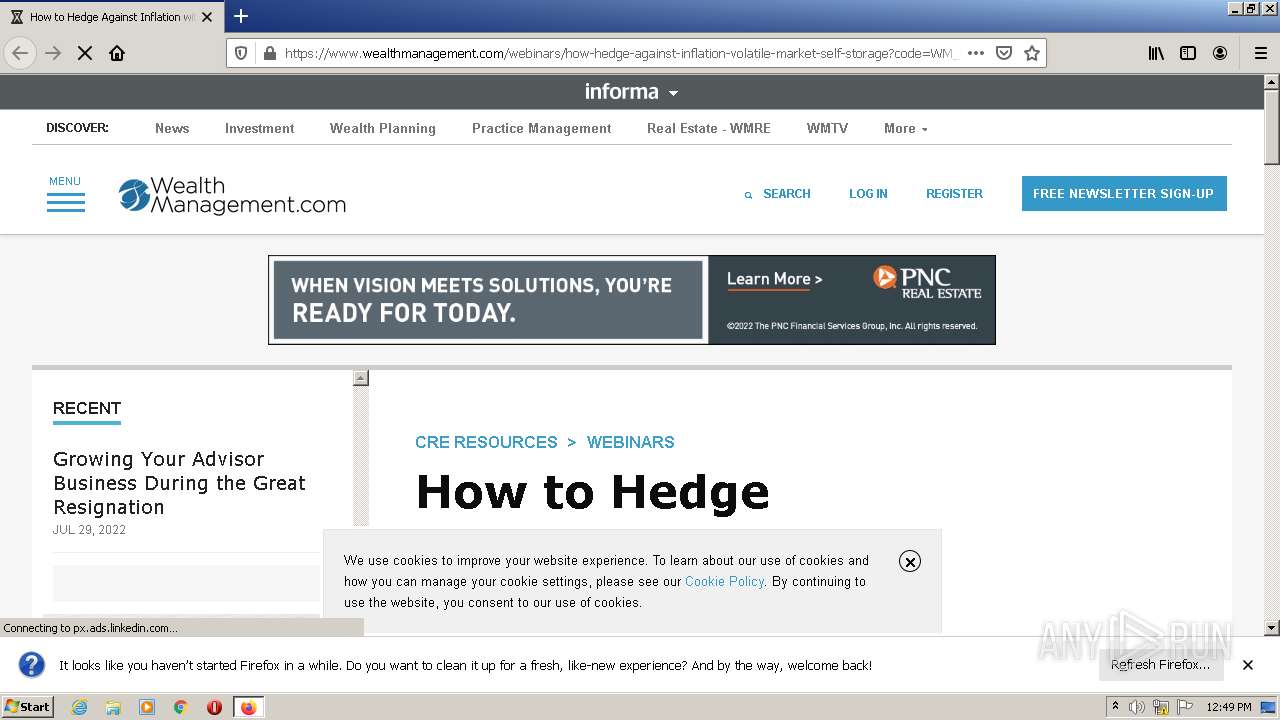Screen dimensions: 1280x720
Task: Click the show desktop monitor icon
Action: (x=1269, y=707)
